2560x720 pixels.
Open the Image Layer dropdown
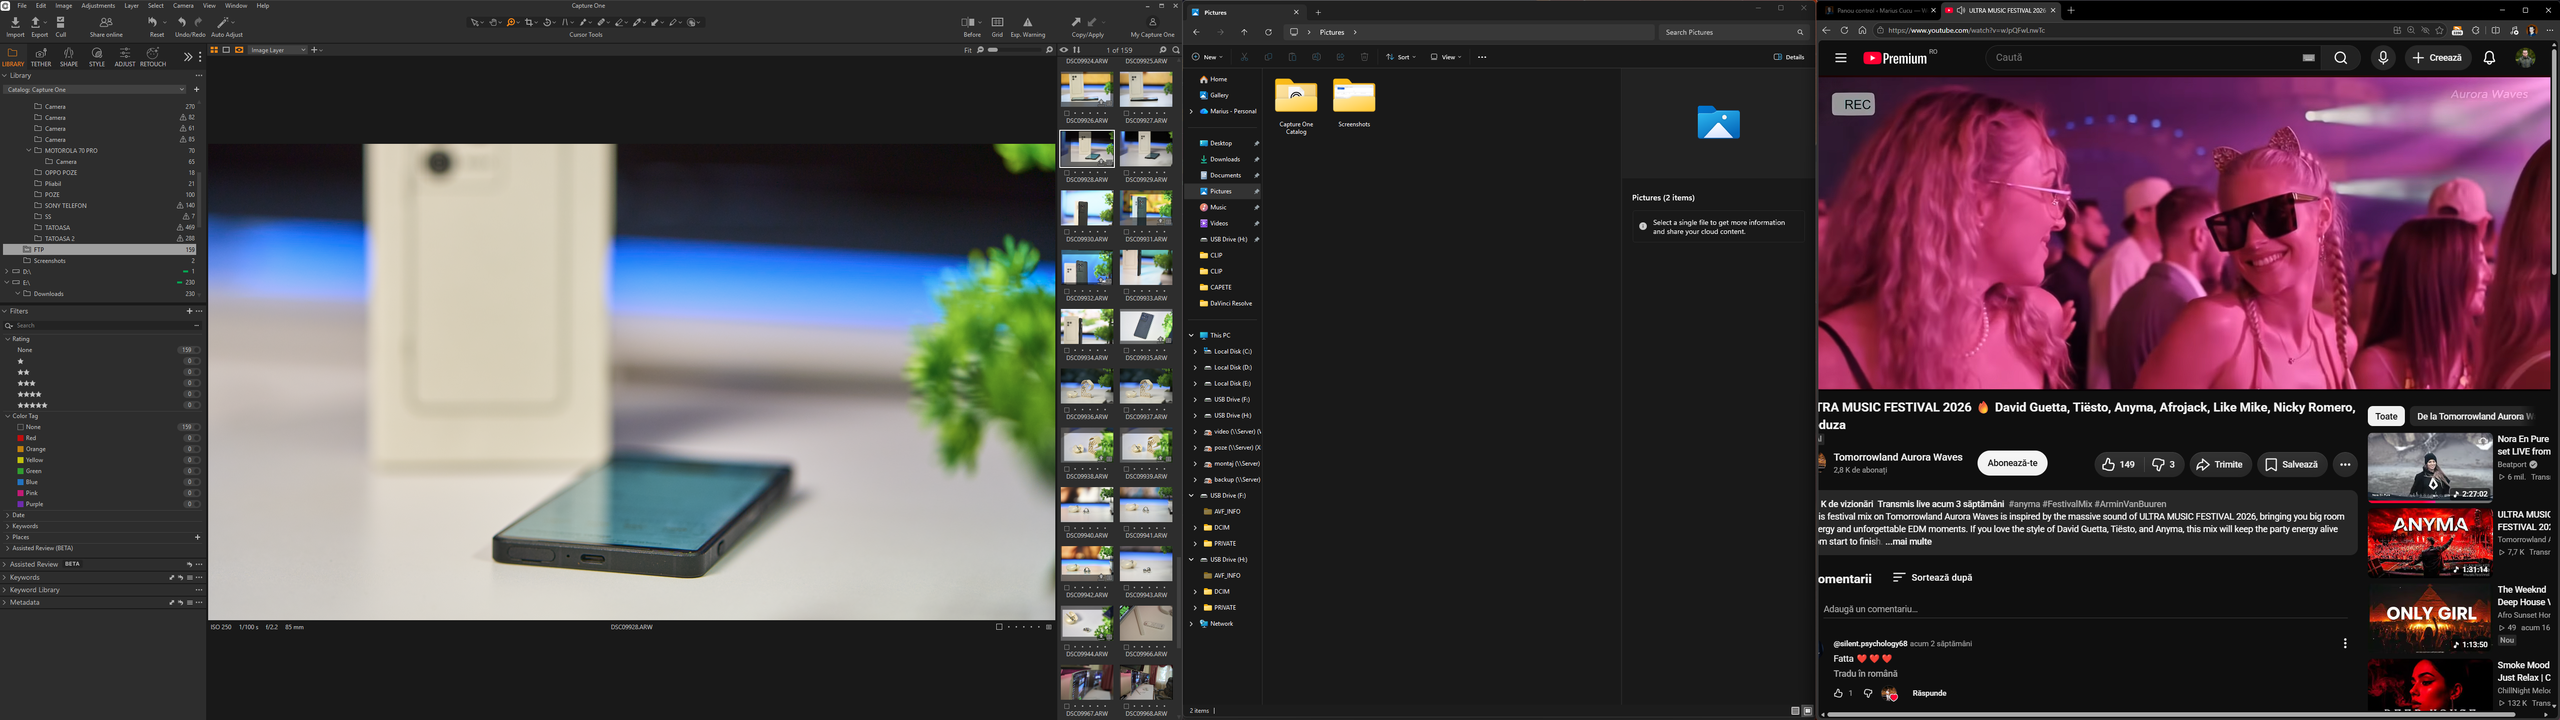tap(277, 50)
